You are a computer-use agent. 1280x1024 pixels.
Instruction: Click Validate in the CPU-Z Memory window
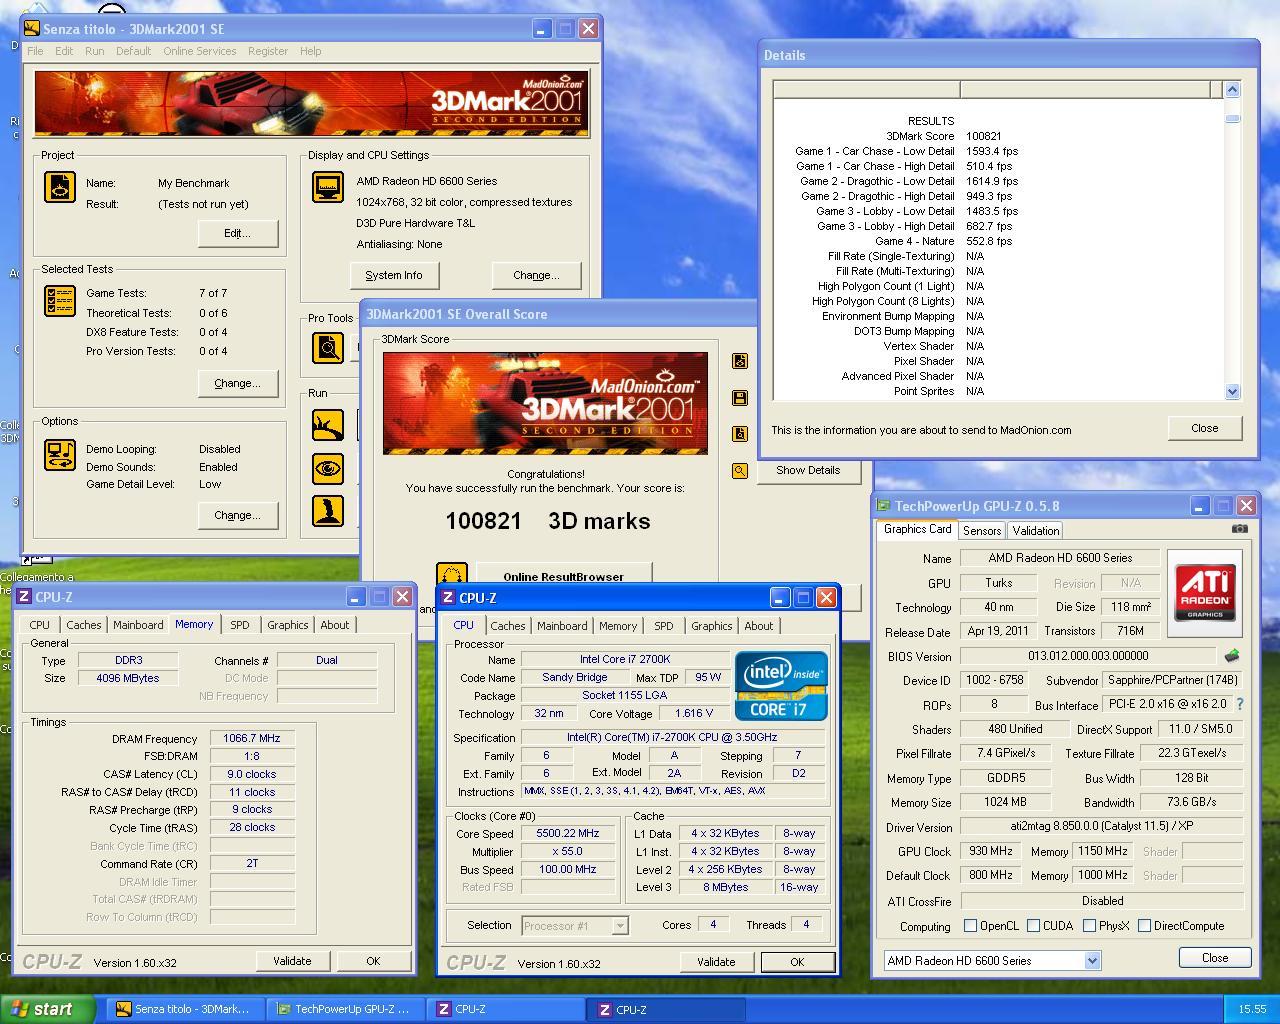click(x=292, y=961)
